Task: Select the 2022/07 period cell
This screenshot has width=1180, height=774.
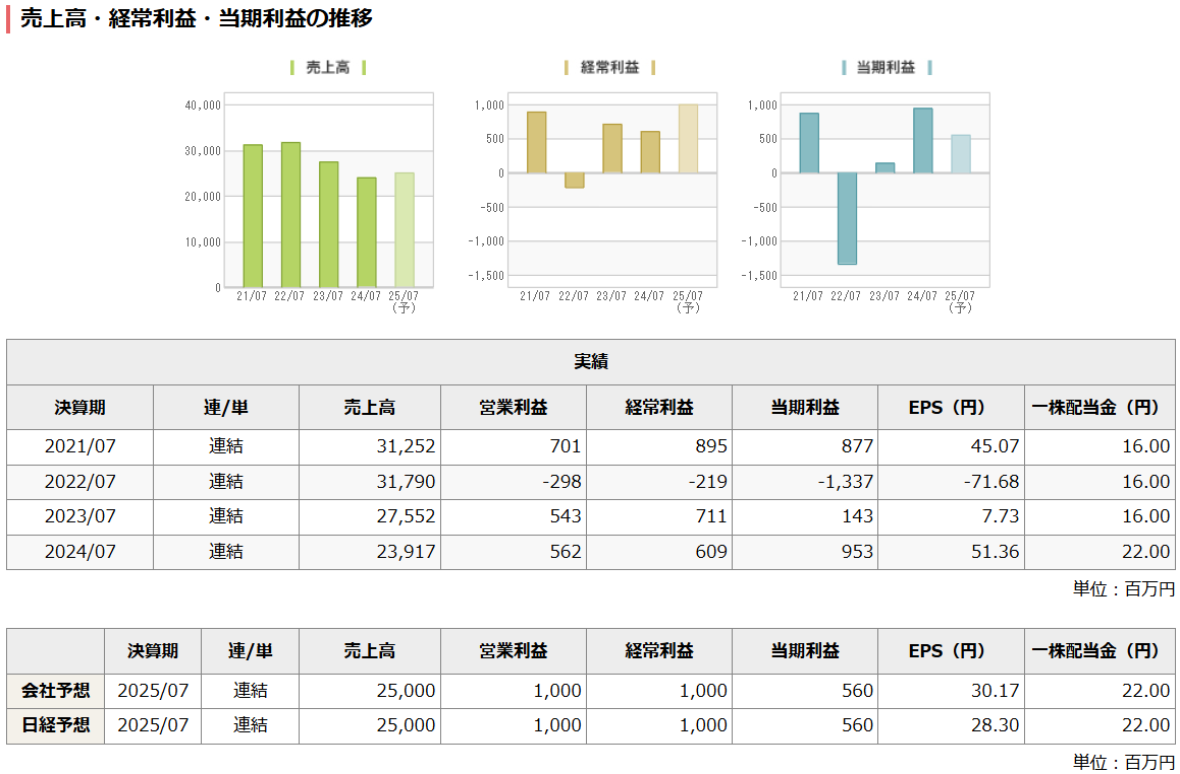Action: coord(80,481)
